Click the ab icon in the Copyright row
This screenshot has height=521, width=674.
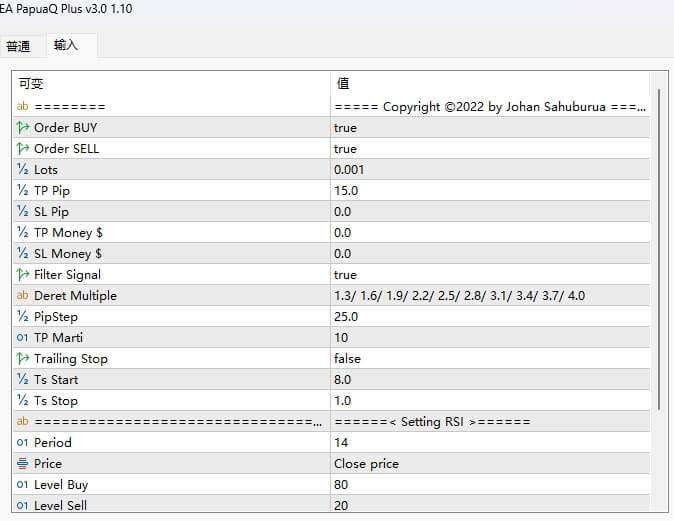tap(22, 106)
